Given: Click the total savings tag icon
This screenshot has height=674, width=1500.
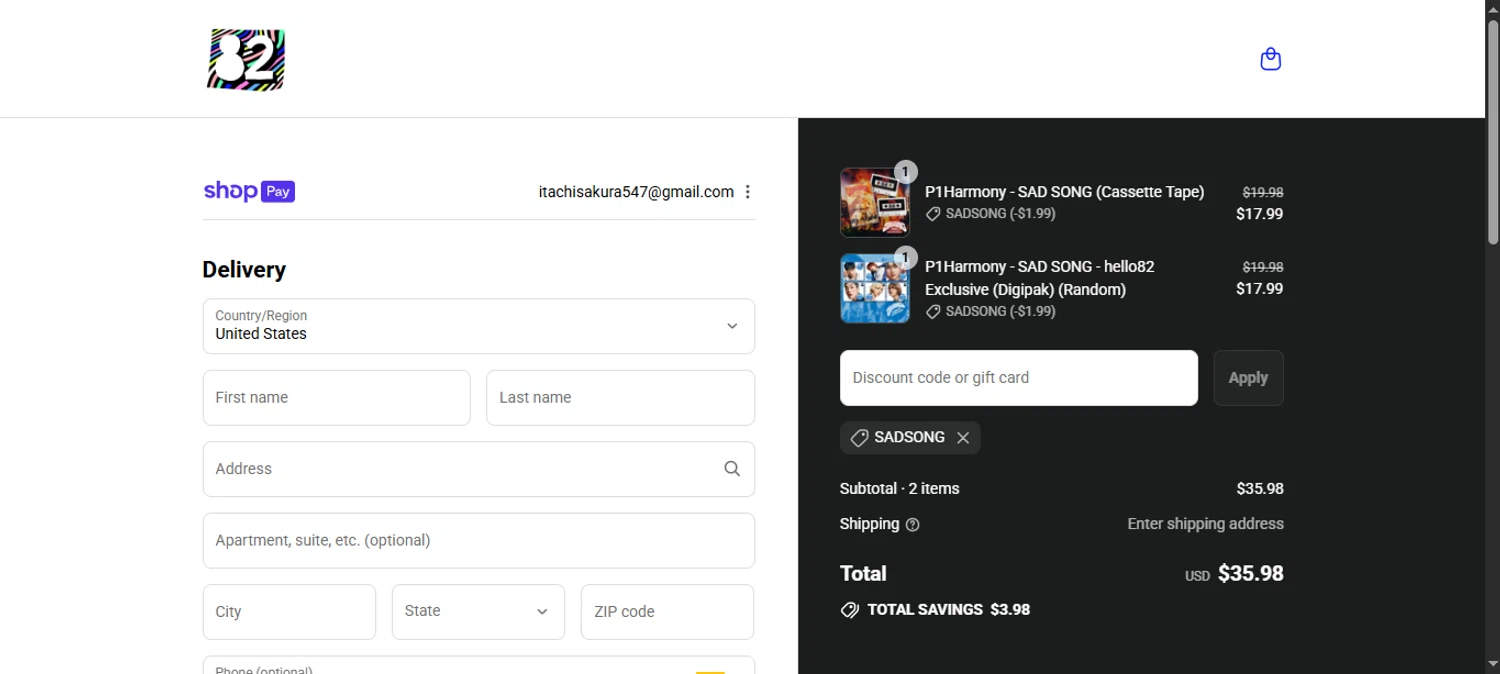Looking at the screenshot, I should point(850,610).
